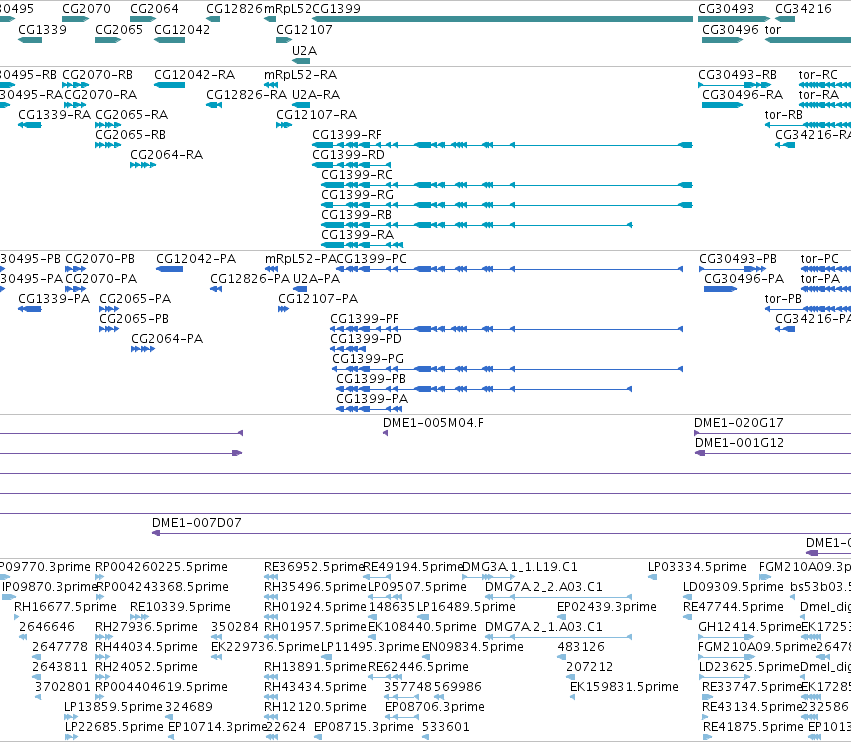Click transcript CG1339-RA
This screenshot has width=851, height=742.
[55, 115]
